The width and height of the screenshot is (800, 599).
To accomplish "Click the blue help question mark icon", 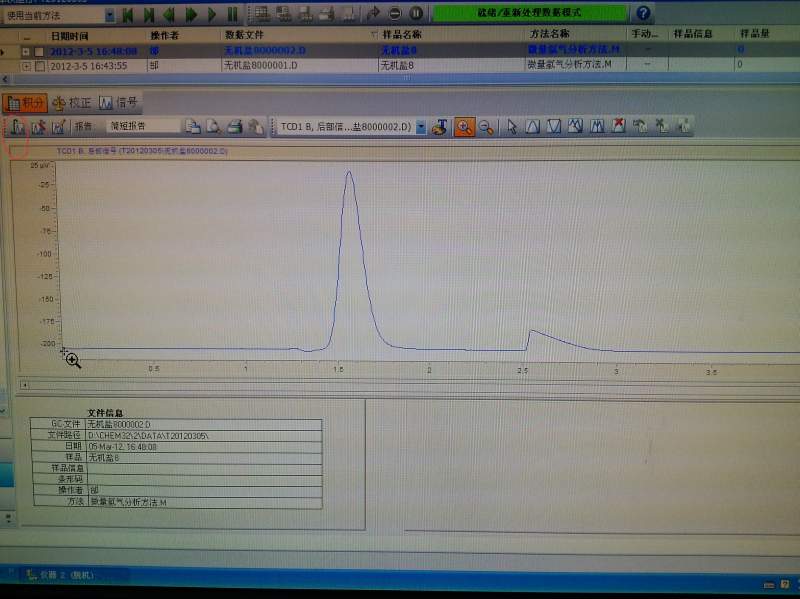I will tap(643, 13).
